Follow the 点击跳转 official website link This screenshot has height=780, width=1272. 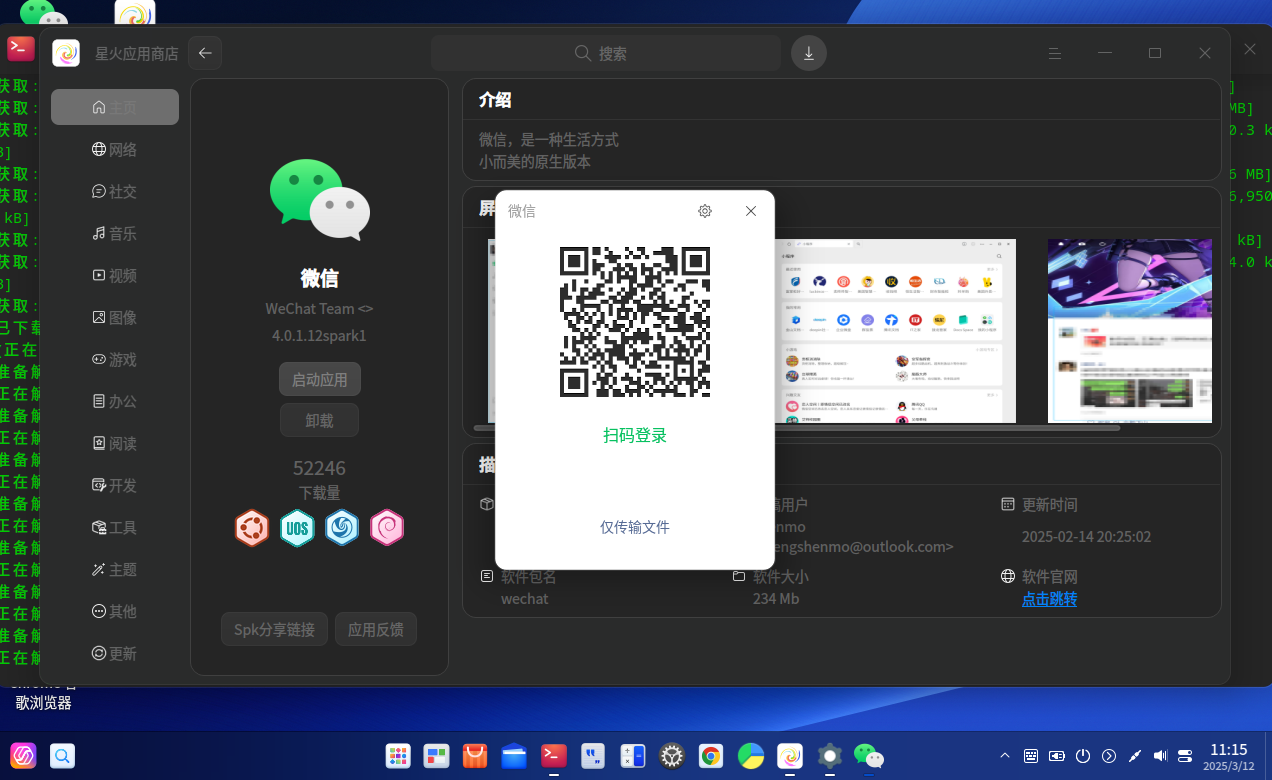(x=1049, y=599)
